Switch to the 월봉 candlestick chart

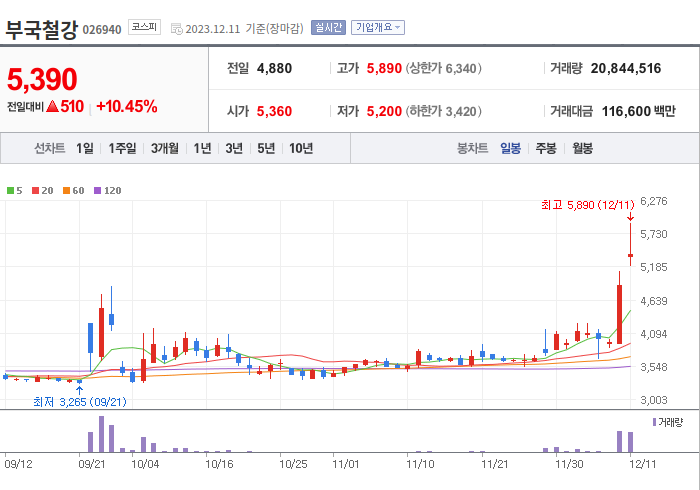point(583,148)
